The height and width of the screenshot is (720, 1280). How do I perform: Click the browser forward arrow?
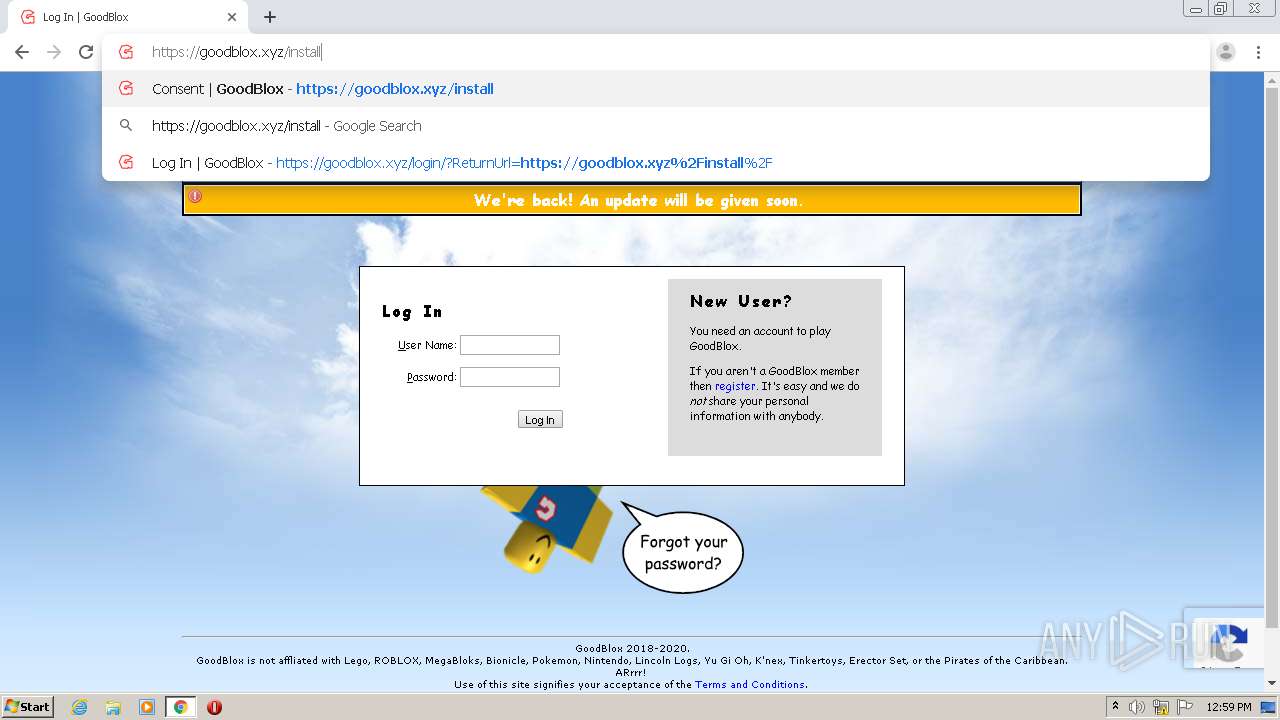coord(54,52)
